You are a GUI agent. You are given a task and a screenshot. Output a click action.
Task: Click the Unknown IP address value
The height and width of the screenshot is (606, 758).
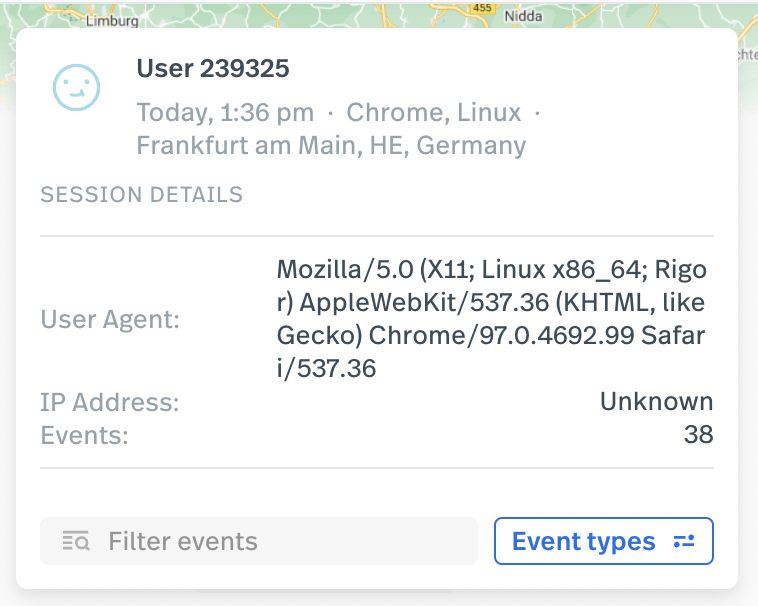[656, 401]
